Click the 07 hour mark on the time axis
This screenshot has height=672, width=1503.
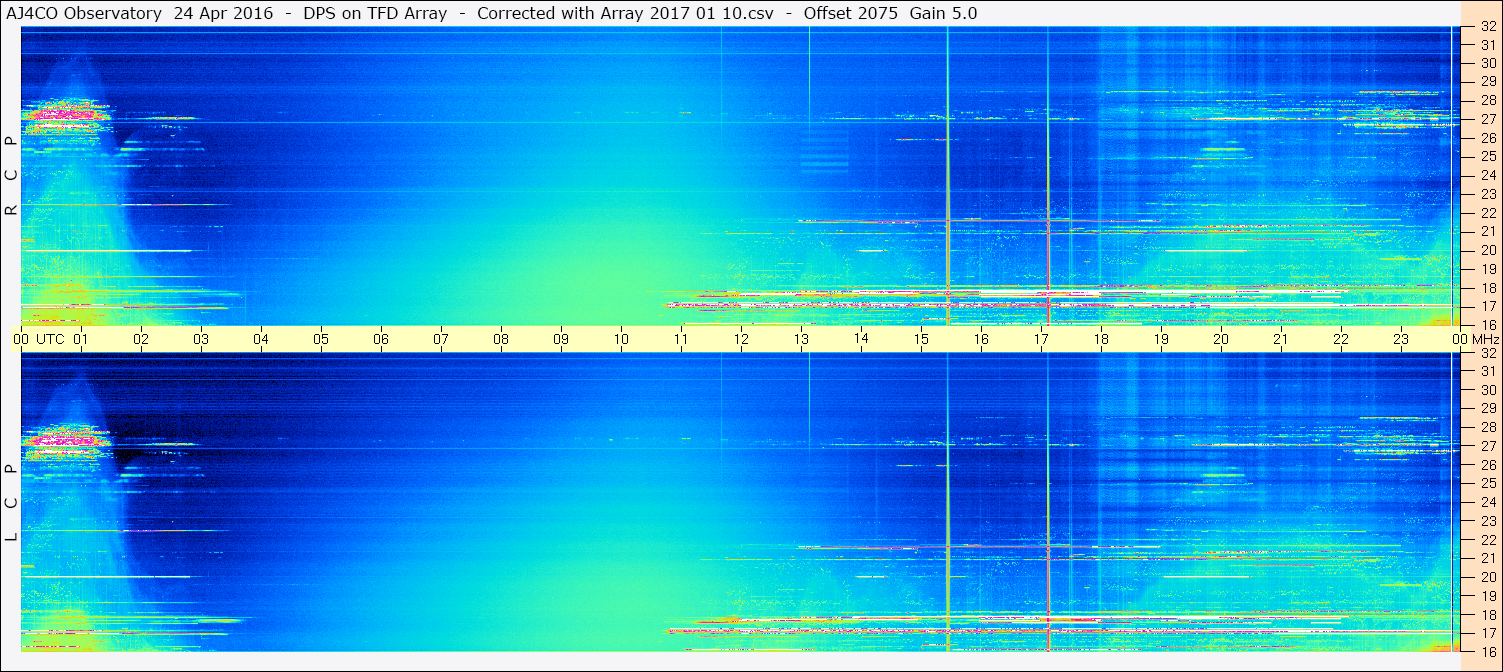click(x=441, y=339)
